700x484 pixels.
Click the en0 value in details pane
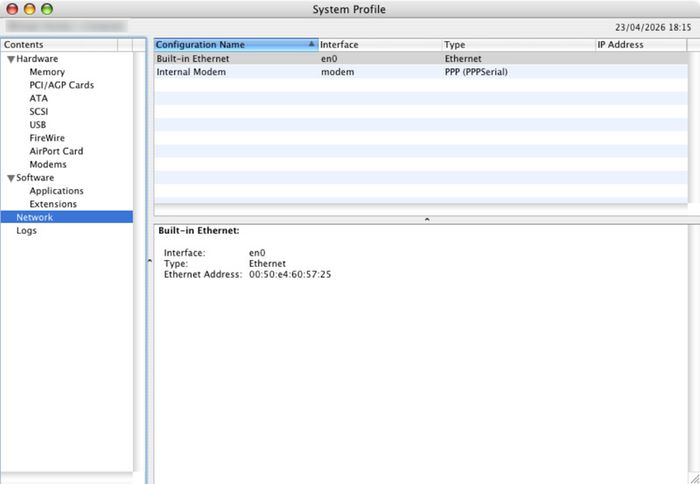click(x=257, y=253)
